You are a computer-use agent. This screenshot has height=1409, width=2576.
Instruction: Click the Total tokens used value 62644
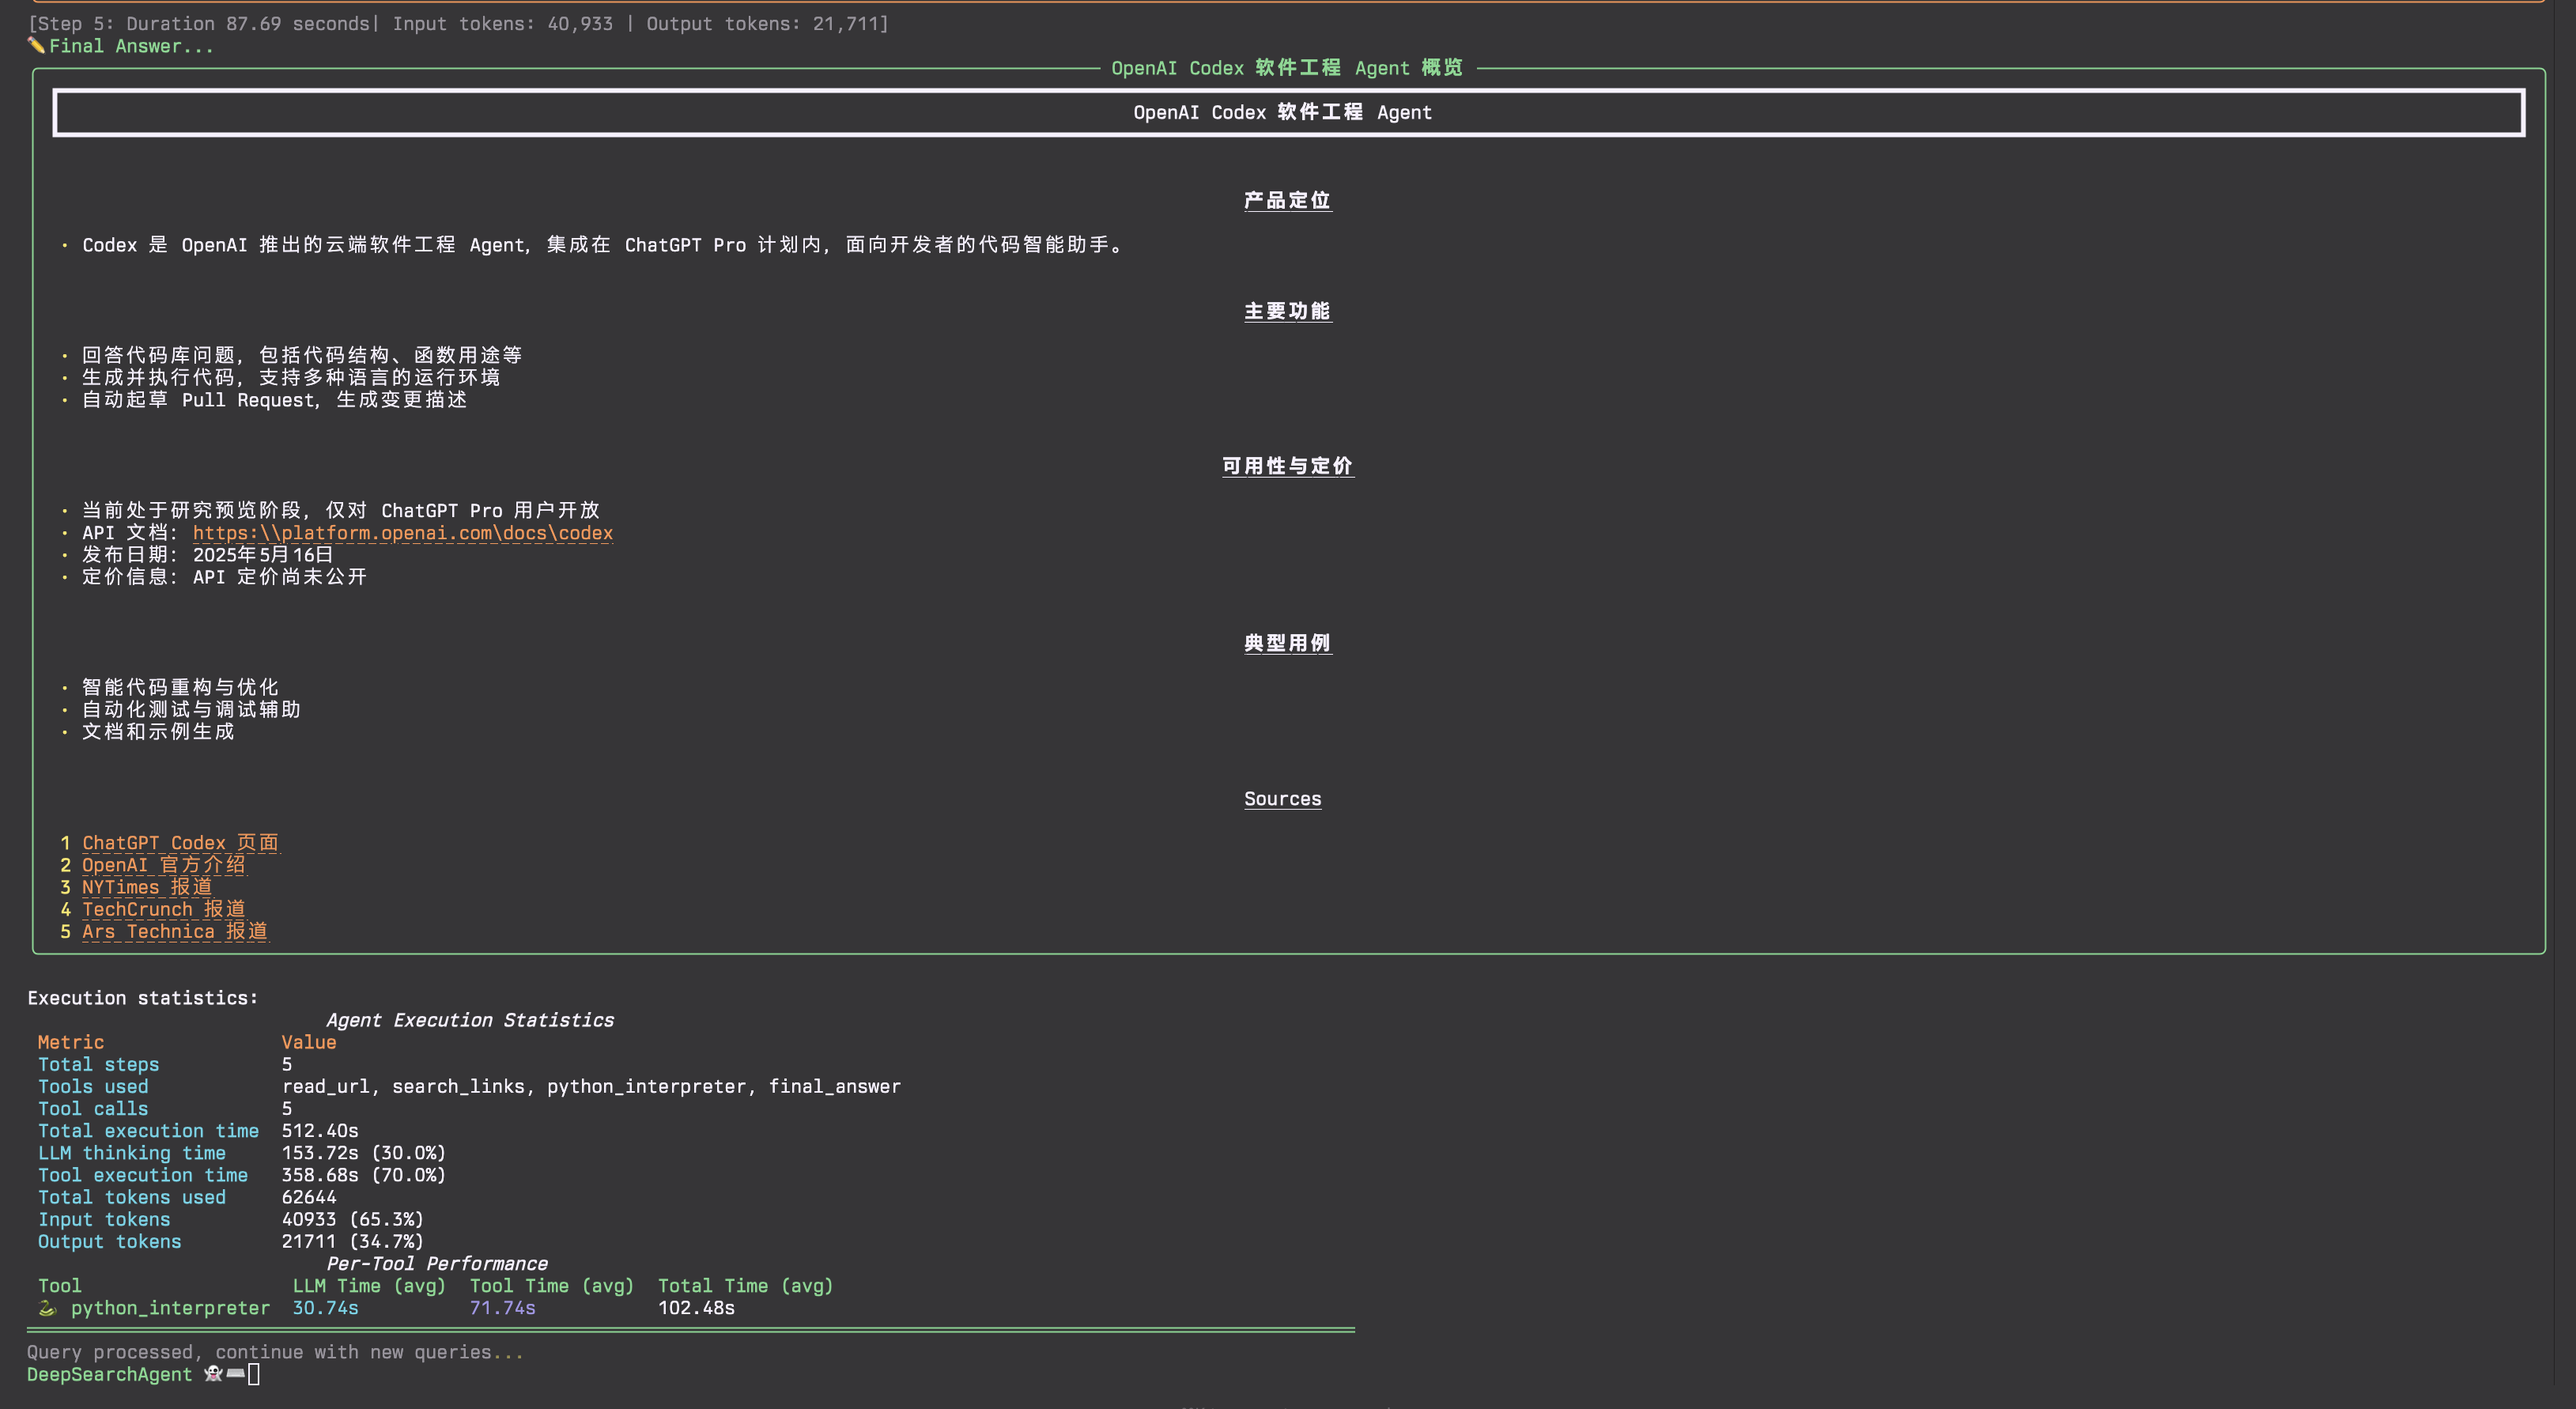click(x=309, y=1197)
